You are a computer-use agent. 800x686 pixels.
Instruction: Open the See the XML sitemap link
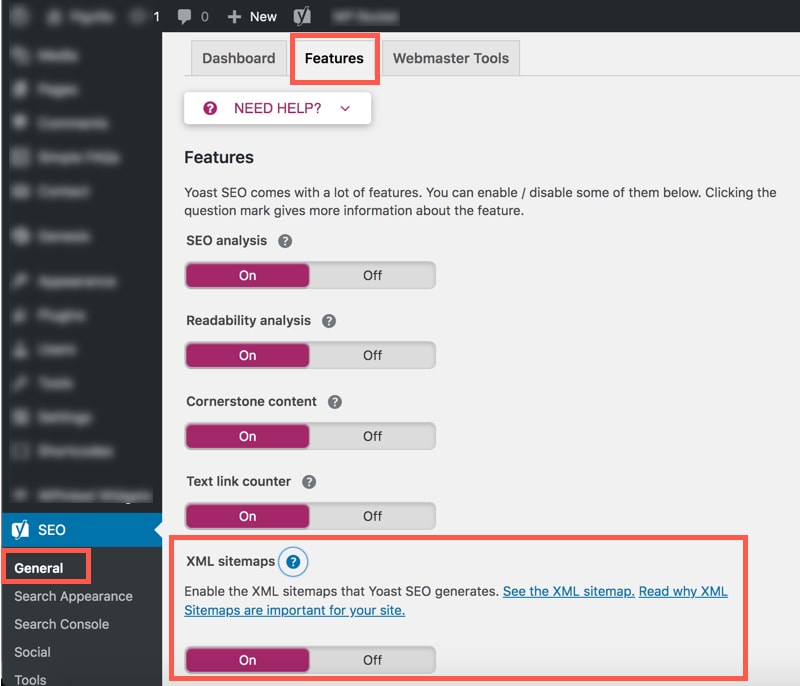click(x=568, y=591)
